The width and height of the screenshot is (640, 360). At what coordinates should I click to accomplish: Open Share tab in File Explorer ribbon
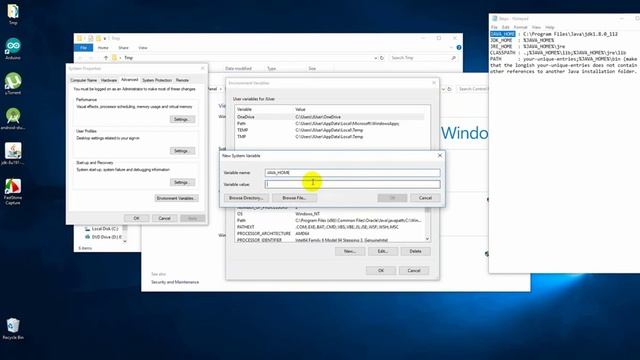pyautogui.click(x=123, y=48)
